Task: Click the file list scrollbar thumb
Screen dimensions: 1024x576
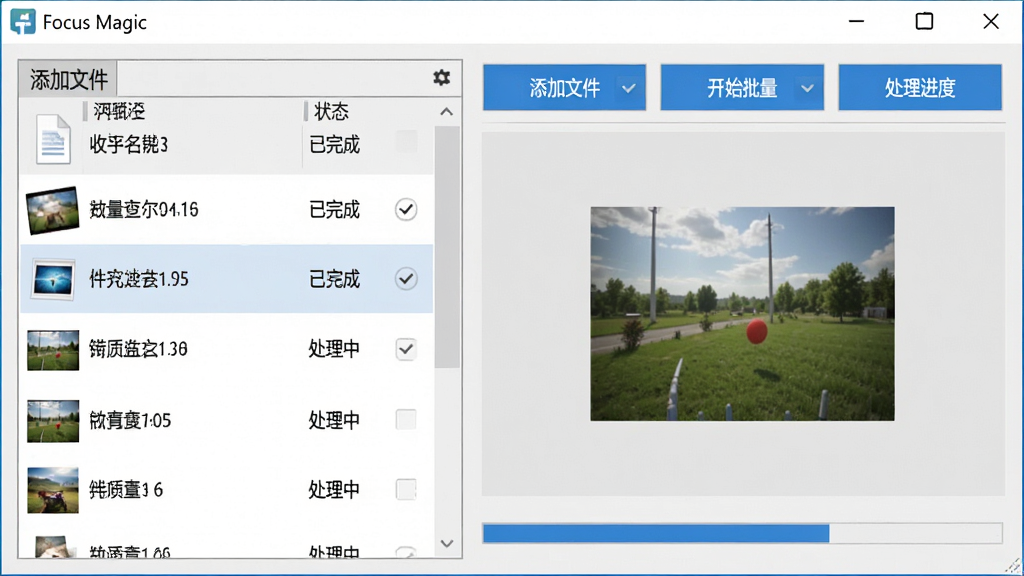Action: [447, 247]
